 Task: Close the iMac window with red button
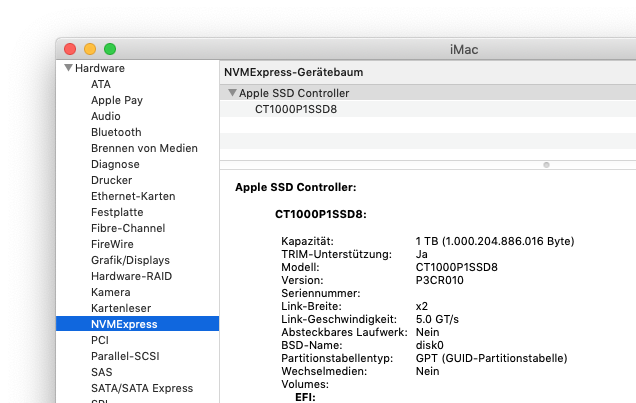pos(70,49)
